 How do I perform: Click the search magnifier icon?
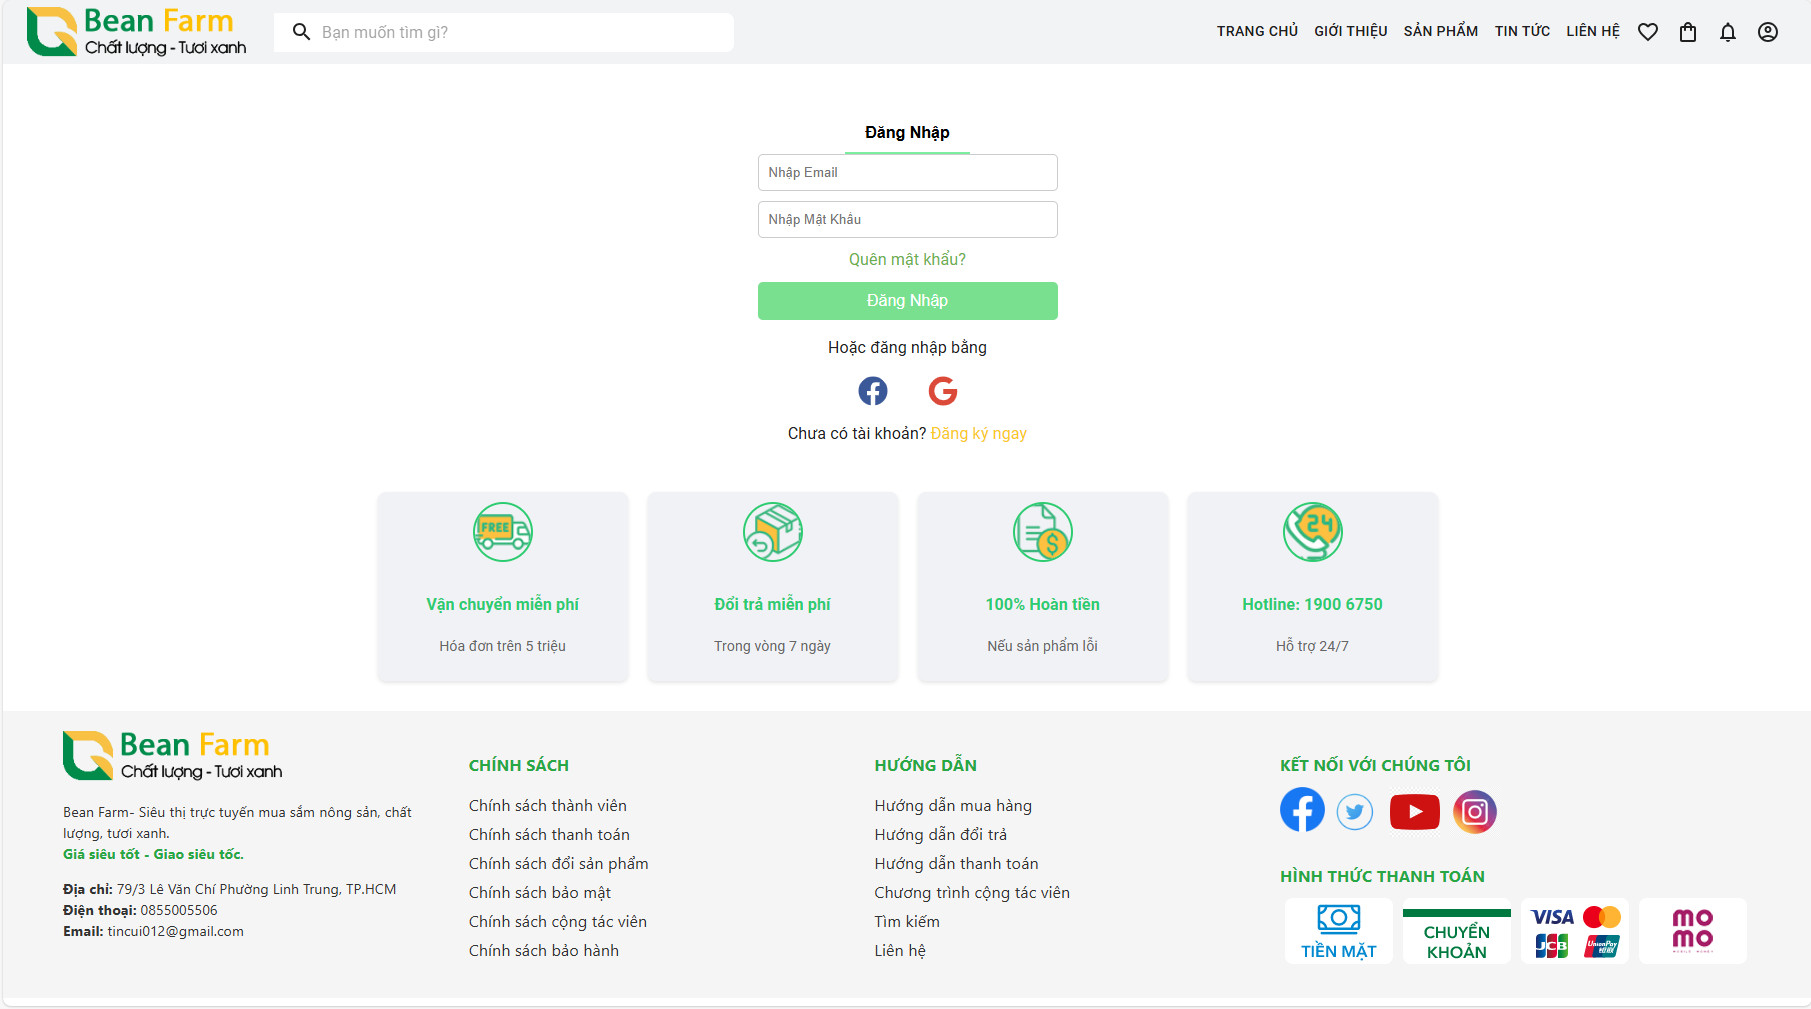coord(301,32)
